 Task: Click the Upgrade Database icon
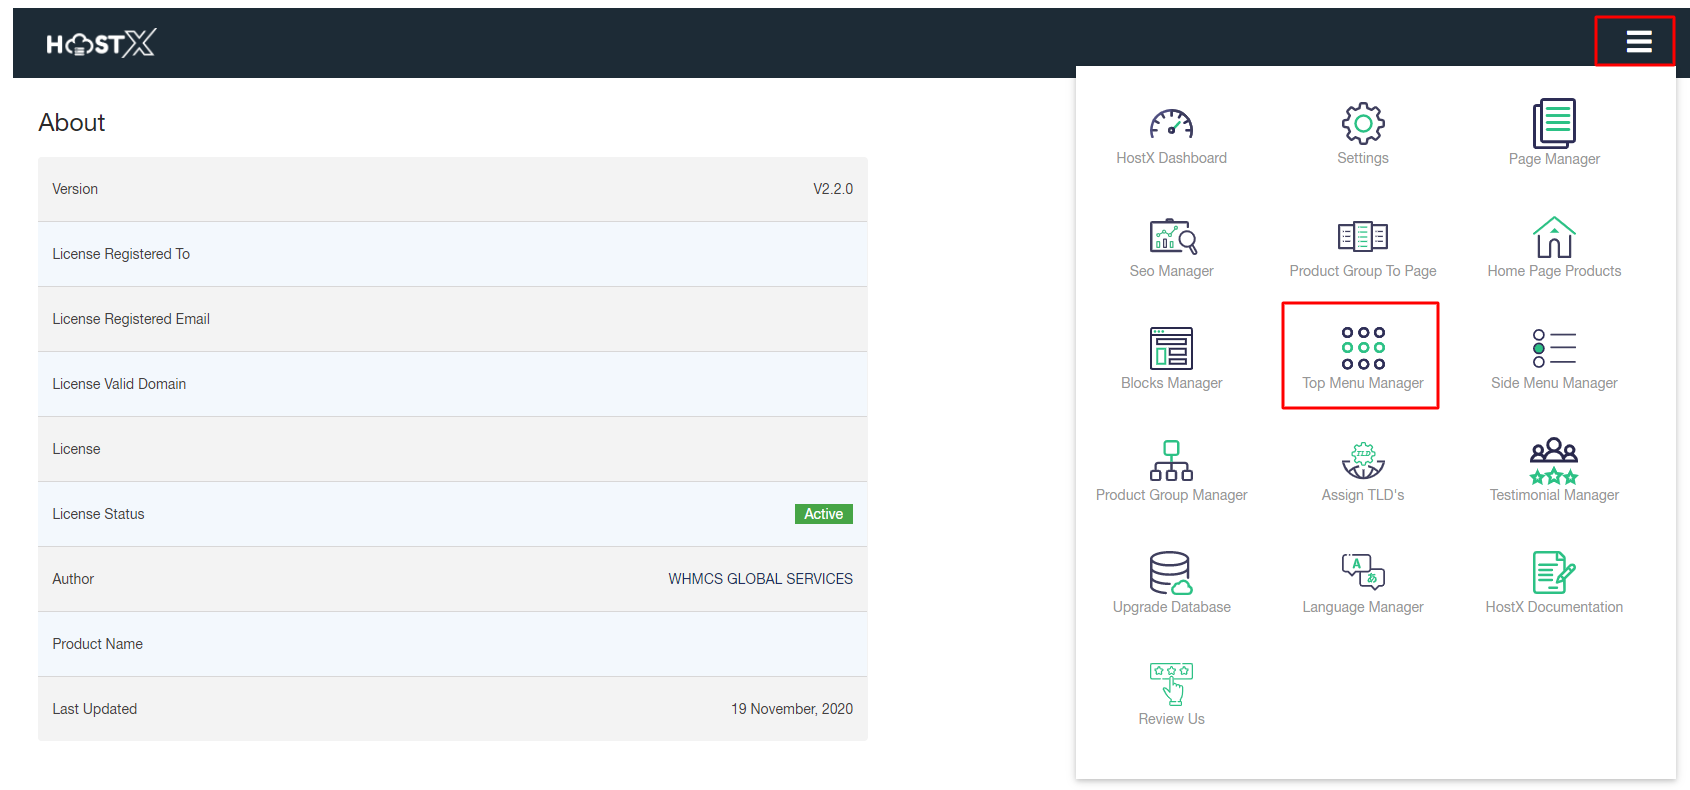point(1171,573)
